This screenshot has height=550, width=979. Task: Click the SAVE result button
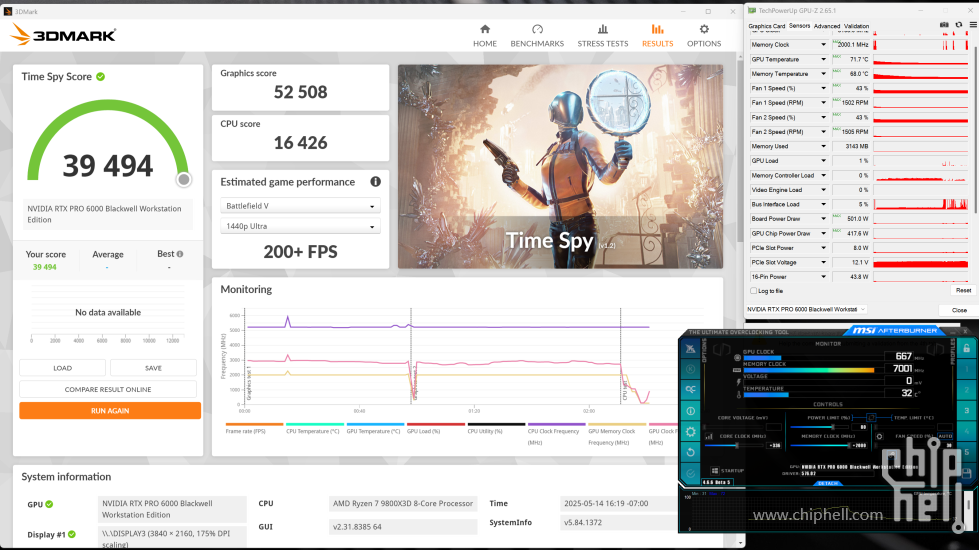pos(153,368)
